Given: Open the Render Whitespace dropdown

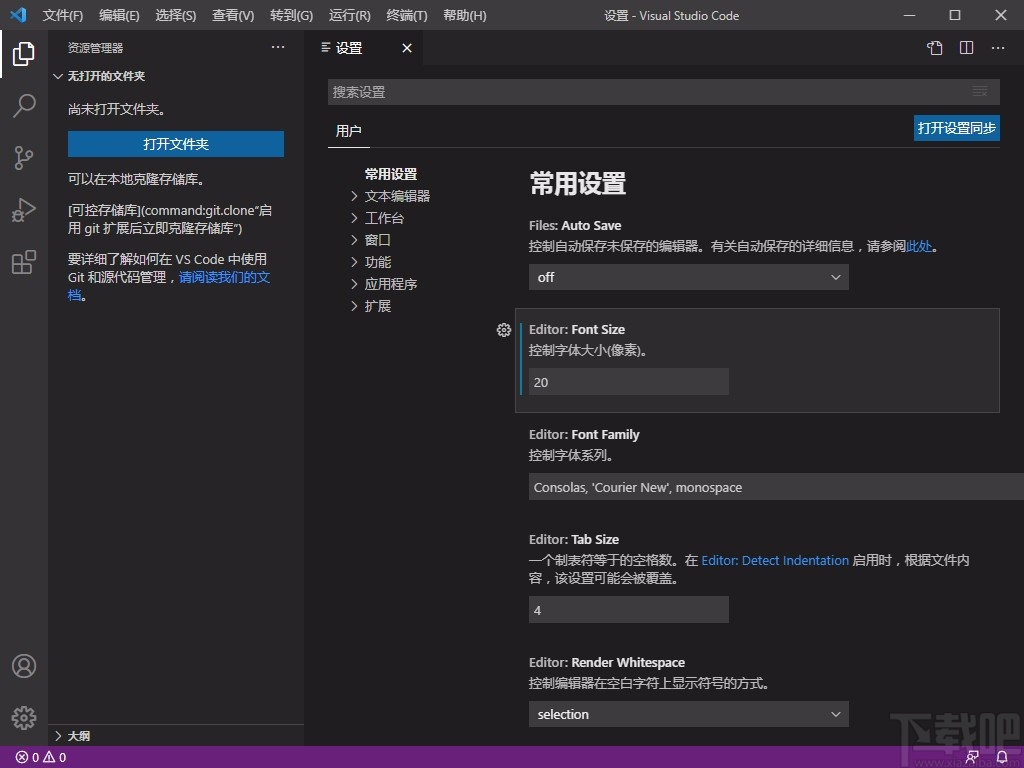Looking at the screenshot, I should pyautogui.click(x=688, y=714).
